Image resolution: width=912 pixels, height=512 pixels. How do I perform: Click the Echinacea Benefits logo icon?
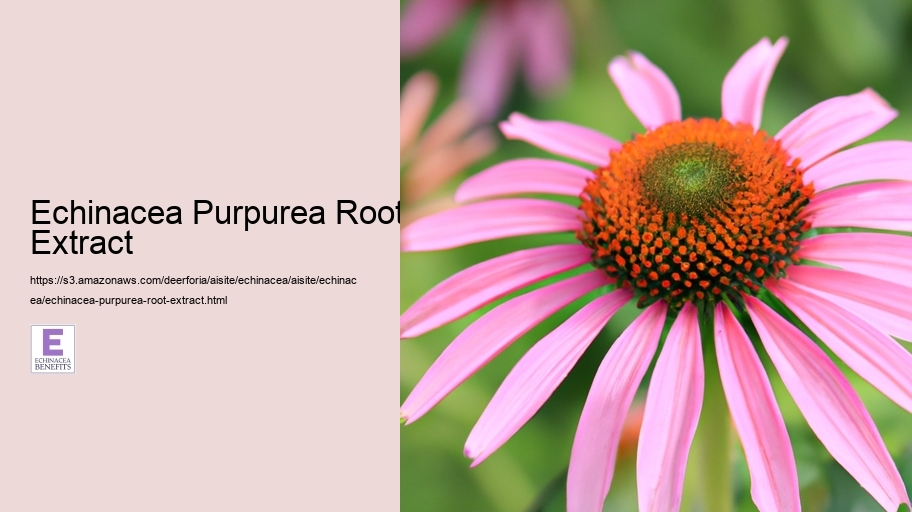coord(53,349)
